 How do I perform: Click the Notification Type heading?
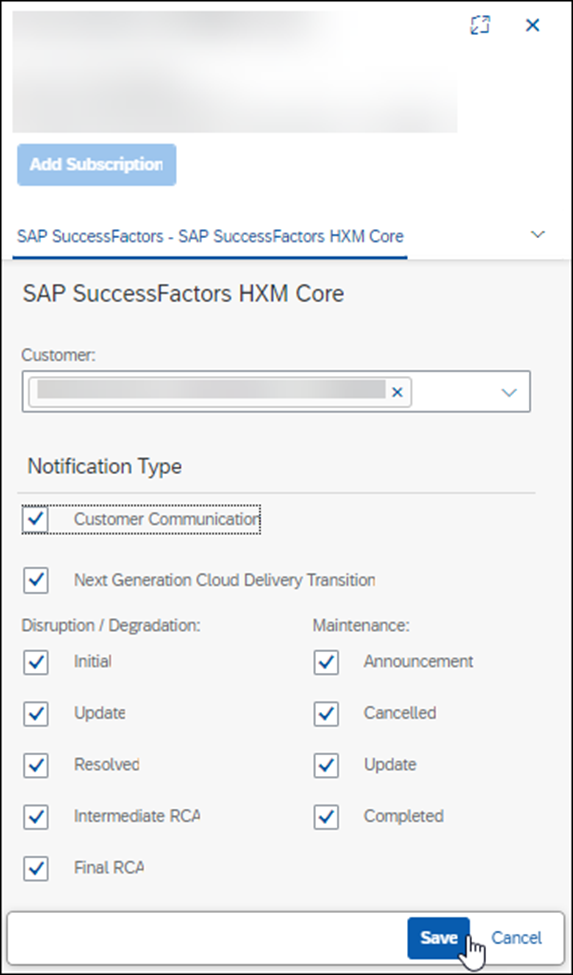click(x=104, y=466)
